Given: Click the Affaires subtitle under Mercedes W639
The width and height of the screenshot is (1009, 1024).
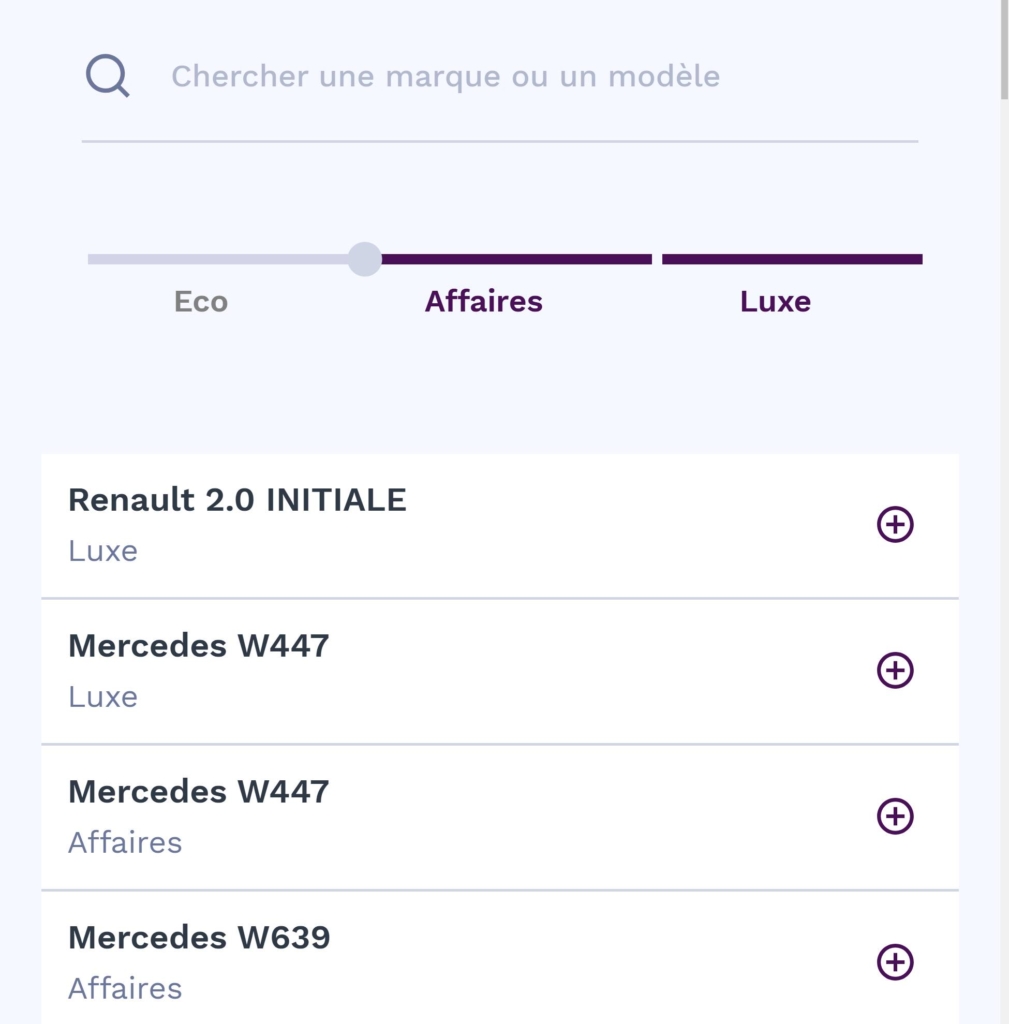Looking at the screenshot, I should click(x=125, y=988).
